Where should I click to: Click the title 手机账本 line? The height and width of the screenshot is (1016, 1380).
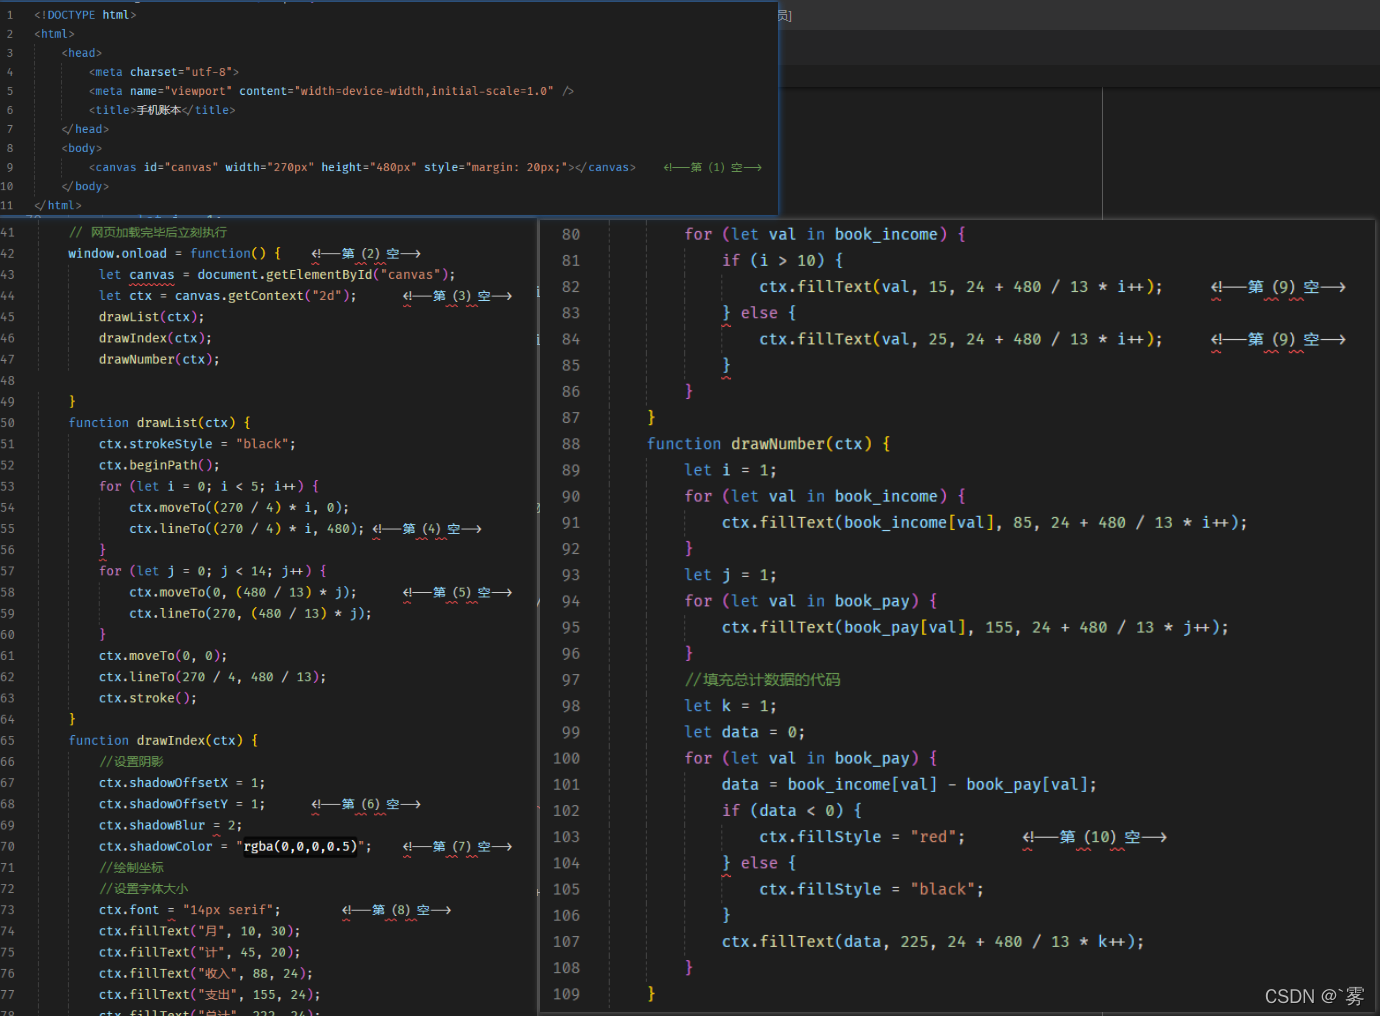click(x=162, y=110)
